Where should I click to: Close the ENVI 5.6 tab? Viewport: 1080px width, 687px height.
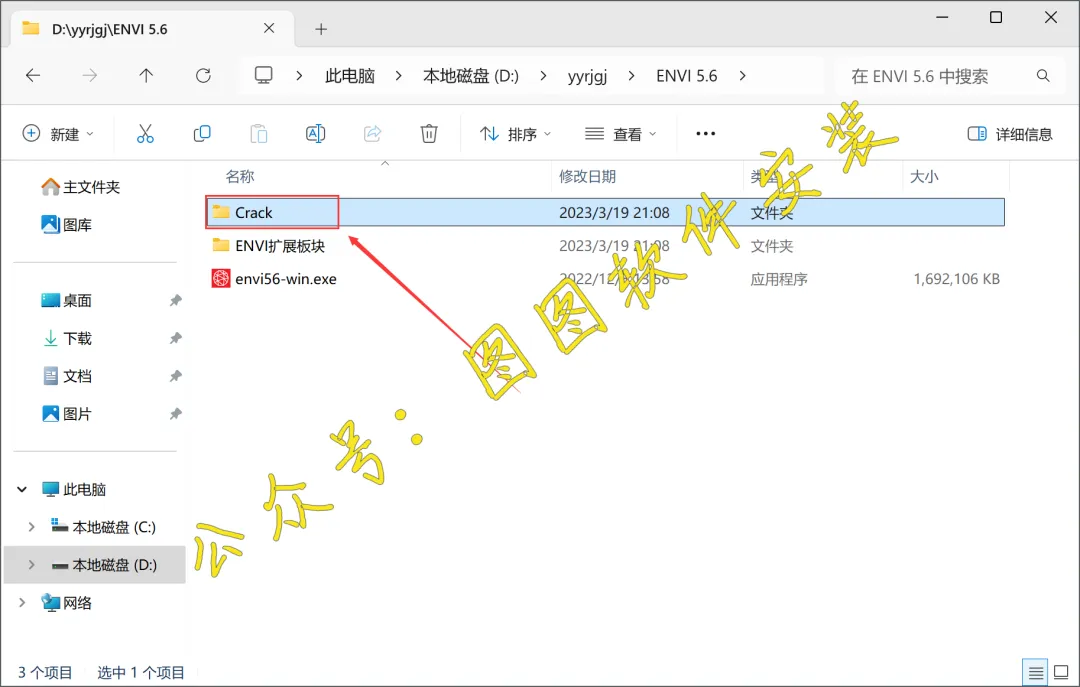[269, 28]
